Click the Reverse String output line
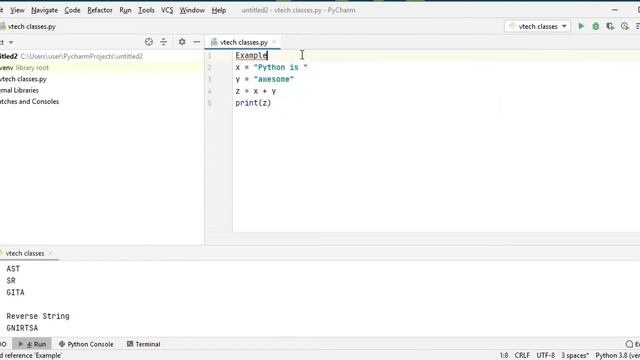Viewport: 640px width, 360px height. click(x=38, y=316)
